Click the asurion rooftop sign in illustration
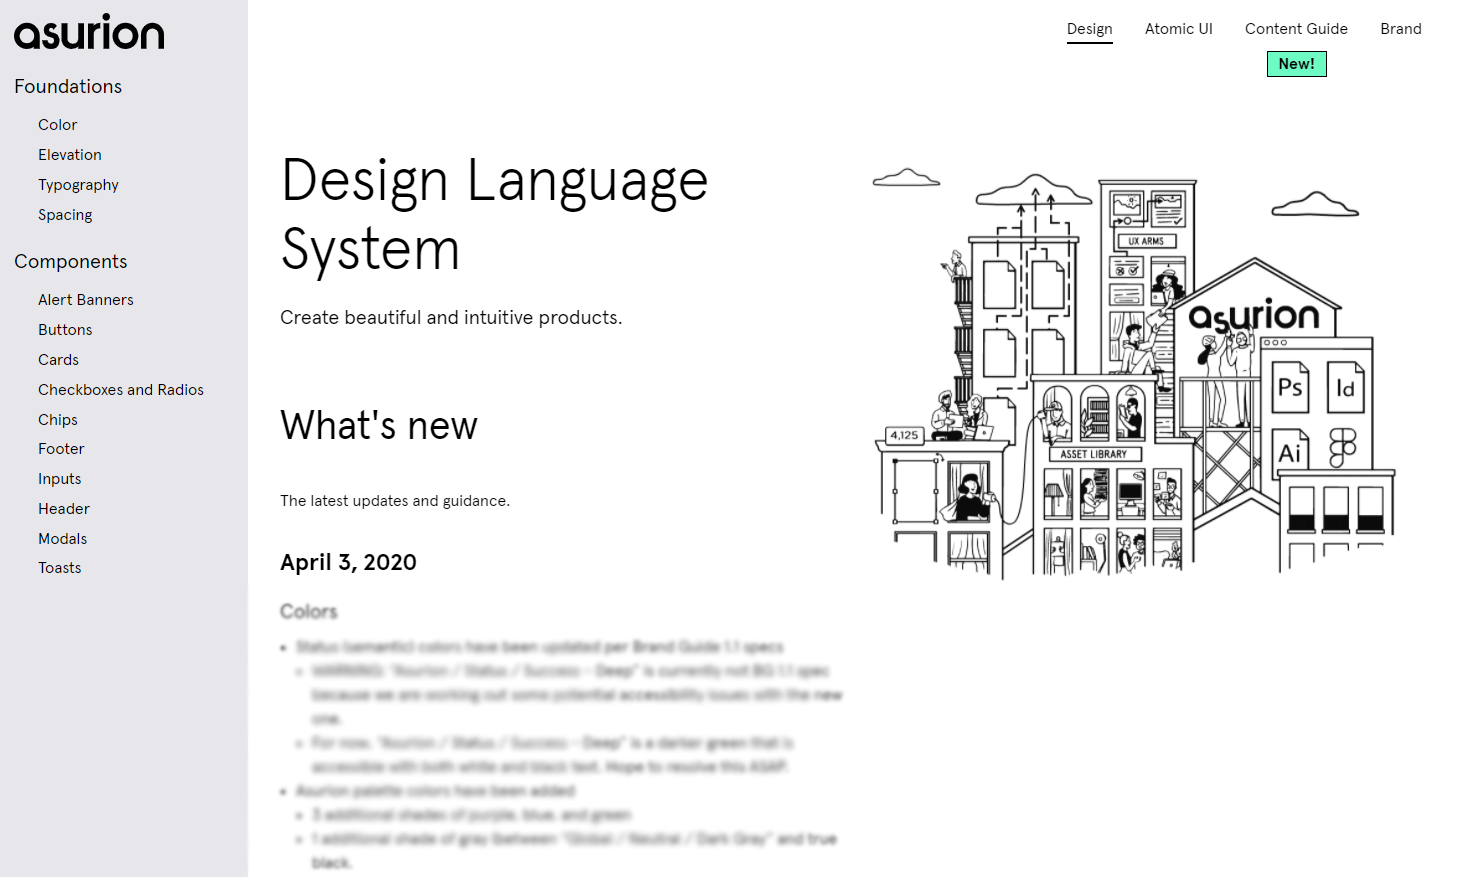This screenshot has width=1476, height=877. [1254, 315]
